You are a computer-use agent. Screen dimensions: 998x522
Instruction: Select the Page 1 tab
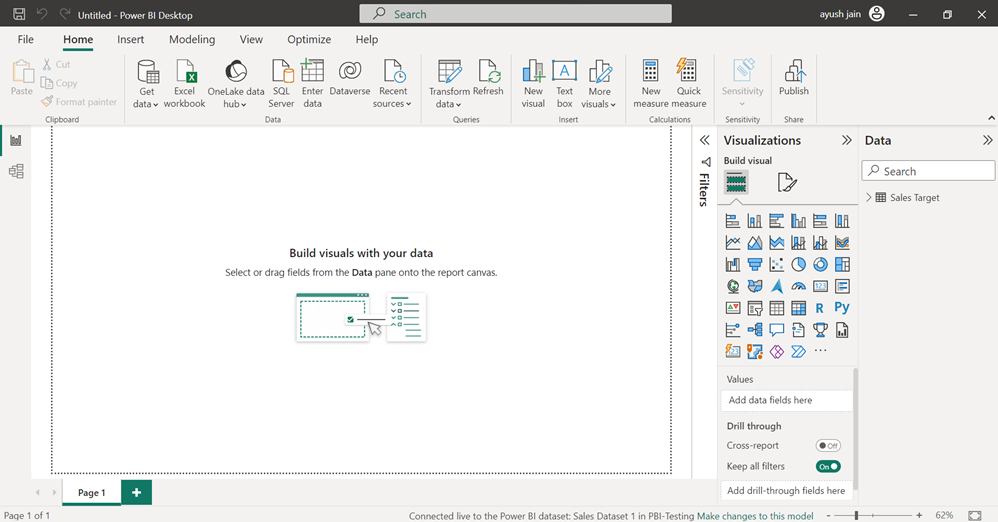click(x=92, y=493)
